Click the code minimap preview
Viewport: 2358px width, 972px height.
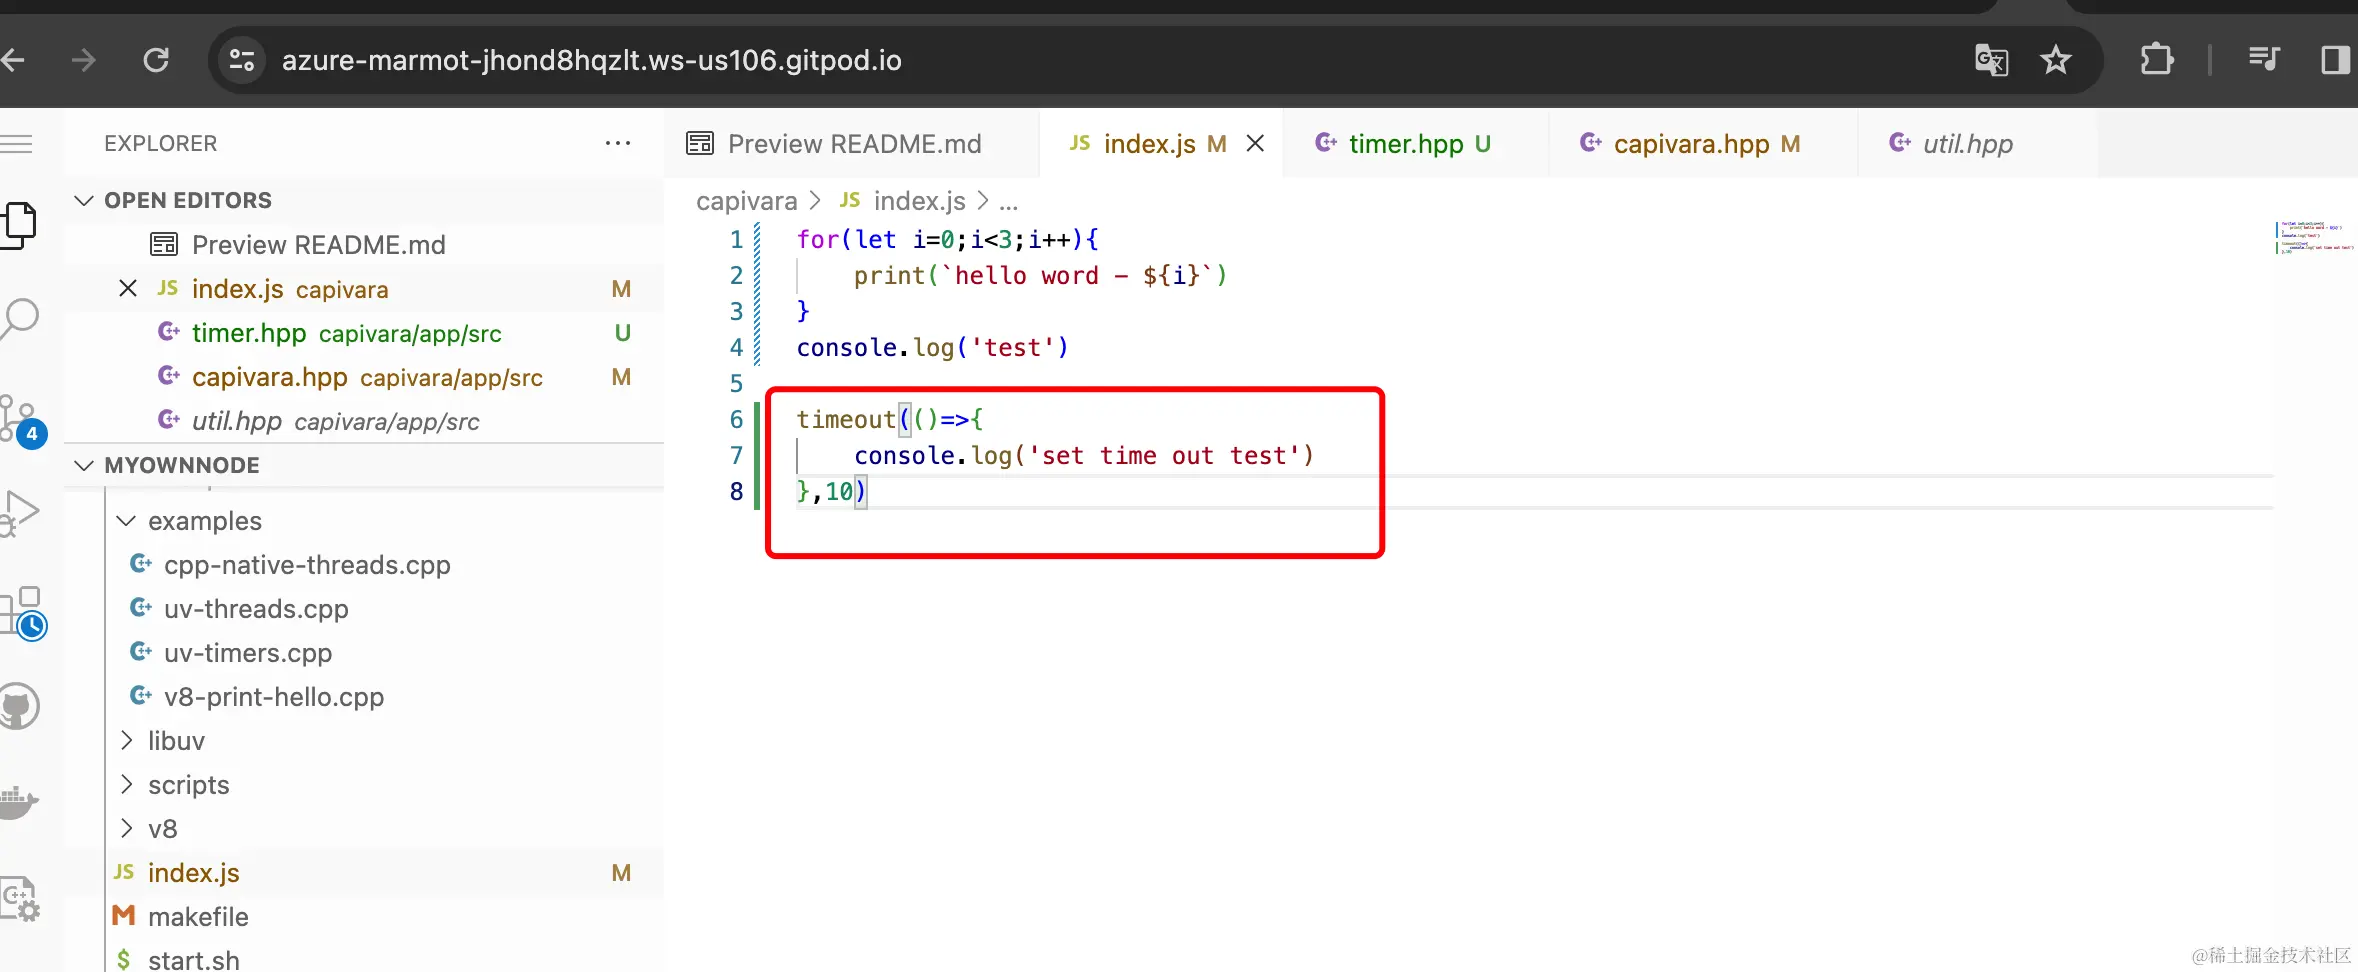click(2314, 237)
